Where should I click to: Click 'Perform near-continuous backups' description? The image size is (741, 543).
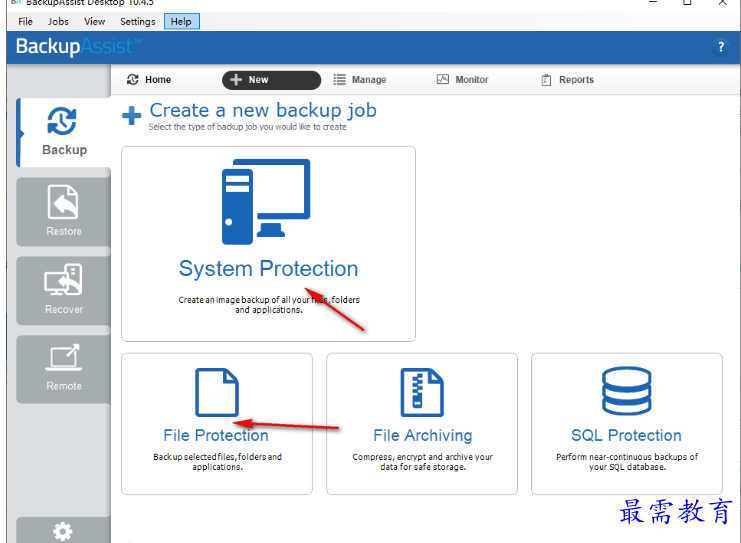pyautogui.click(x=627, y=462)
